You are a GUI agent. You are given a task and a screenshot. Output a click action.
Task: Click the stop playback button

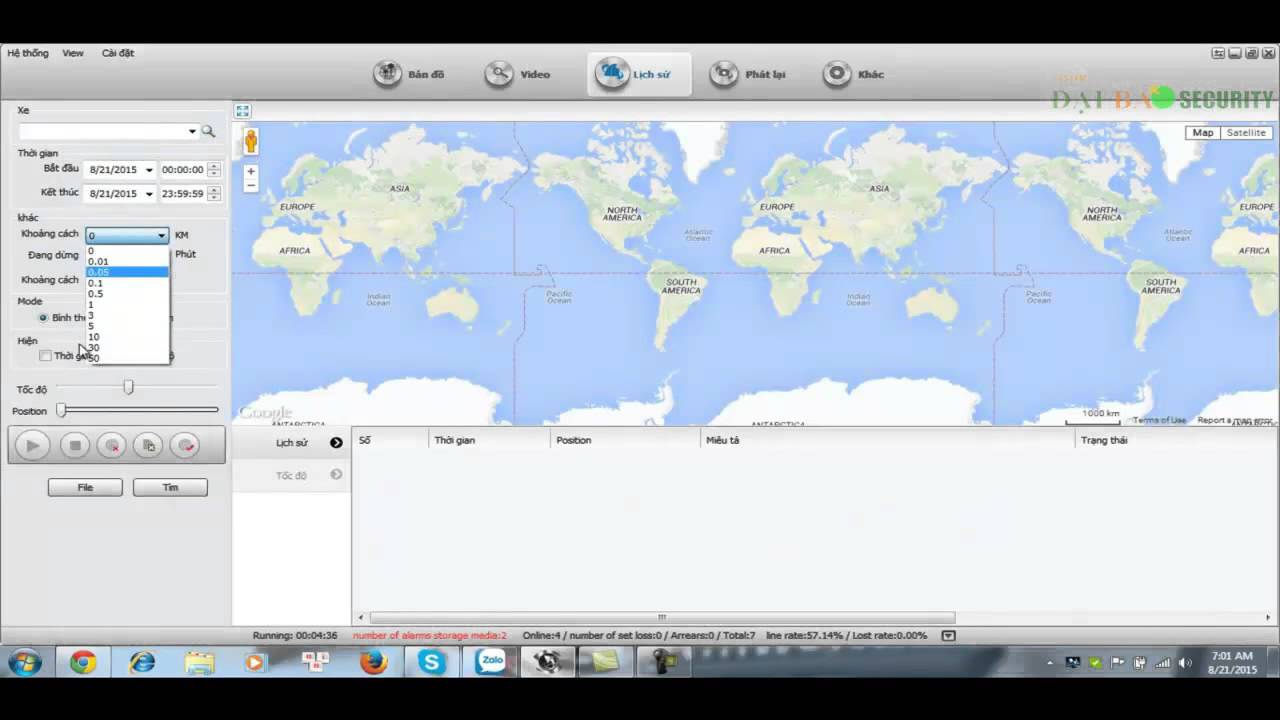[x=74, y=446]
